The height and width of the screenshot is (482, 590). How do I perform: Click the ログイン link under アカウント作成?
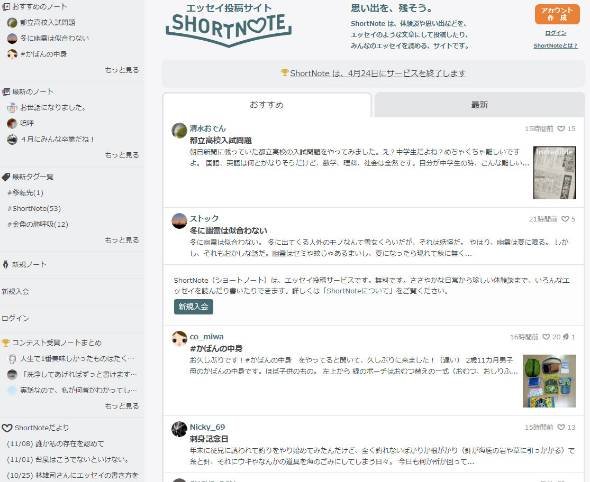click(x=556, y=33)
